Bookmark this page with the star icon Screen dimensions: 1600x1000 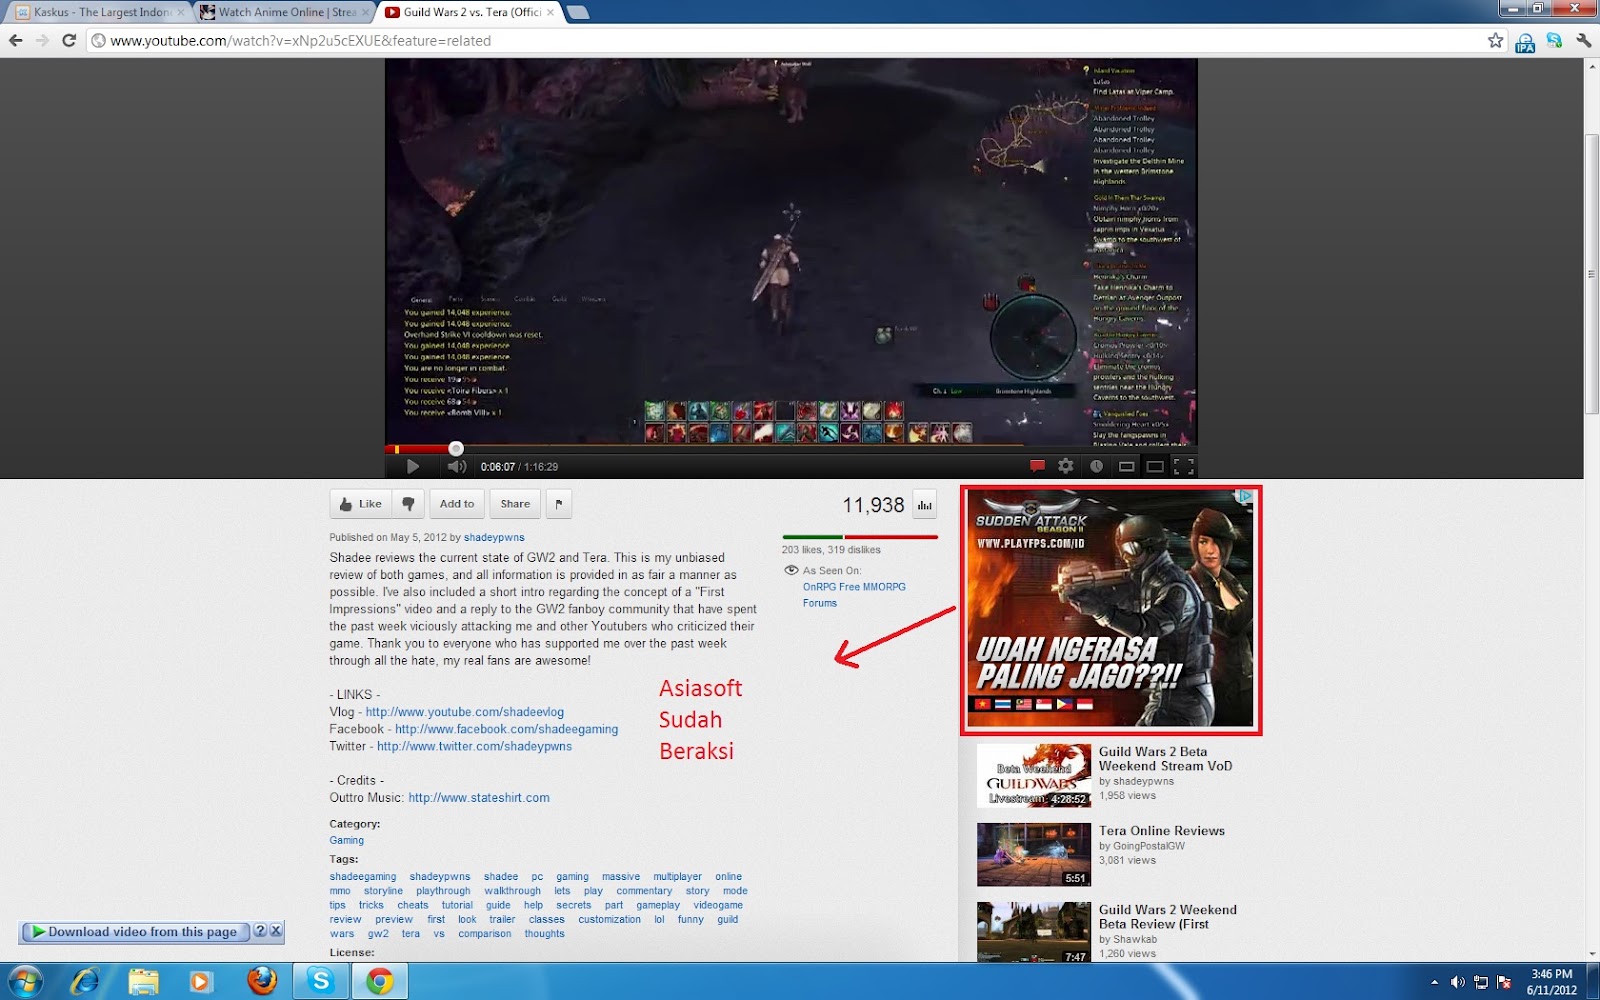click(1495, 40)
